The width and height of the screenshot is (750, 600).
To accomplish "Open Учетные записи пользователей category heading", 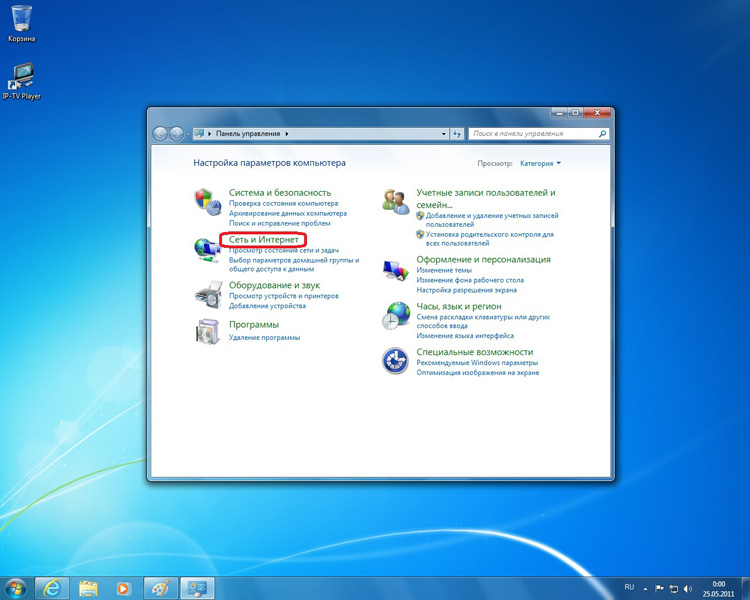I will point(485,199).
